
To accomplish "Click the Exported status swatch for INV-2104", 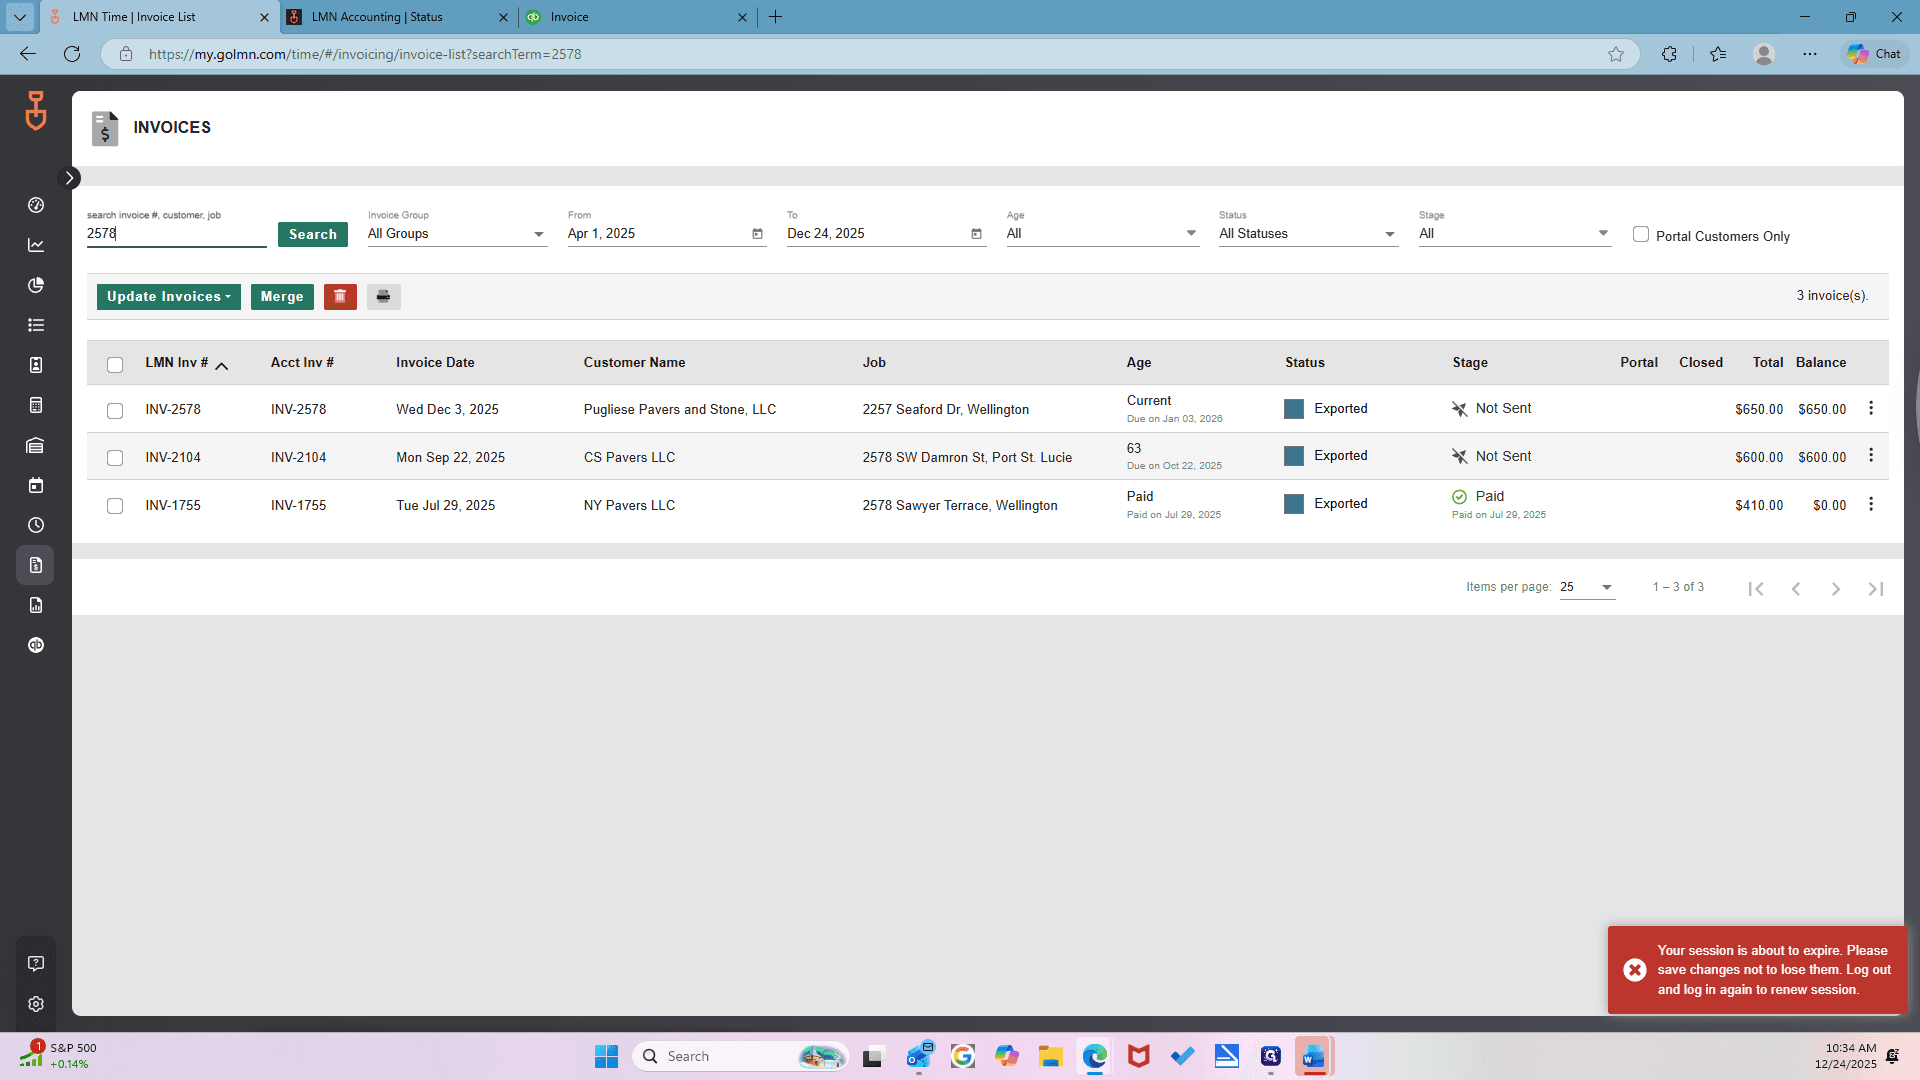I will click(x=1294, y=456).
